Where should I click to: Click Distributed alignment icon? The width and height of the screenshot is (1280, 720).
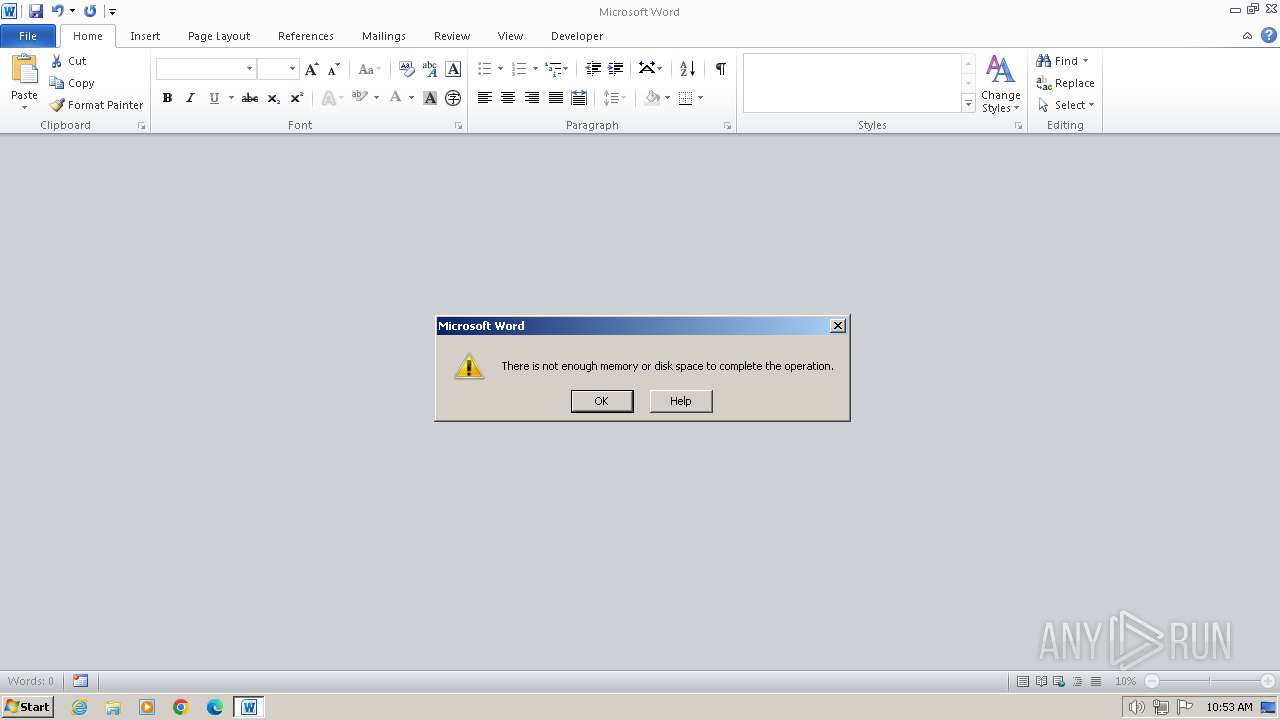(x=578, y=98)
